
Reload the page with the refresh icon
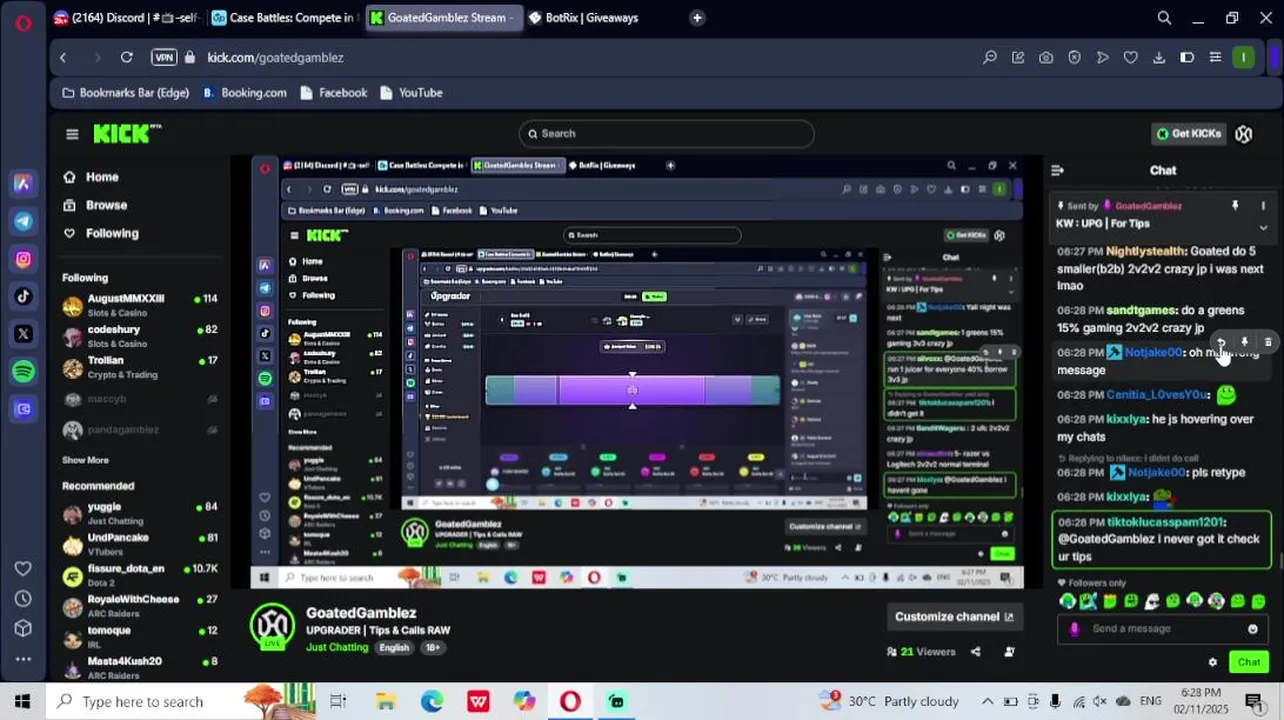pos(127,58)
